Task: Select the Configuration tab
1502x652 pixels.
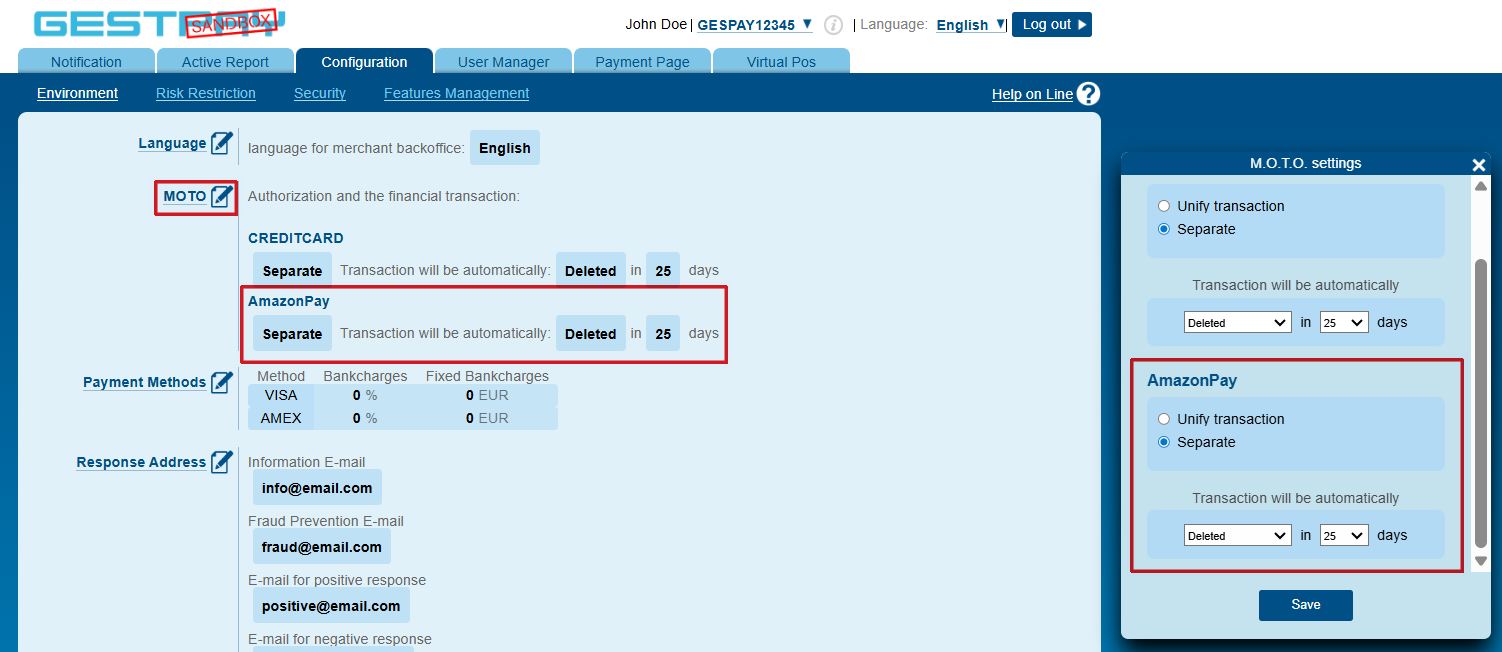Action: tap(364, 61)
